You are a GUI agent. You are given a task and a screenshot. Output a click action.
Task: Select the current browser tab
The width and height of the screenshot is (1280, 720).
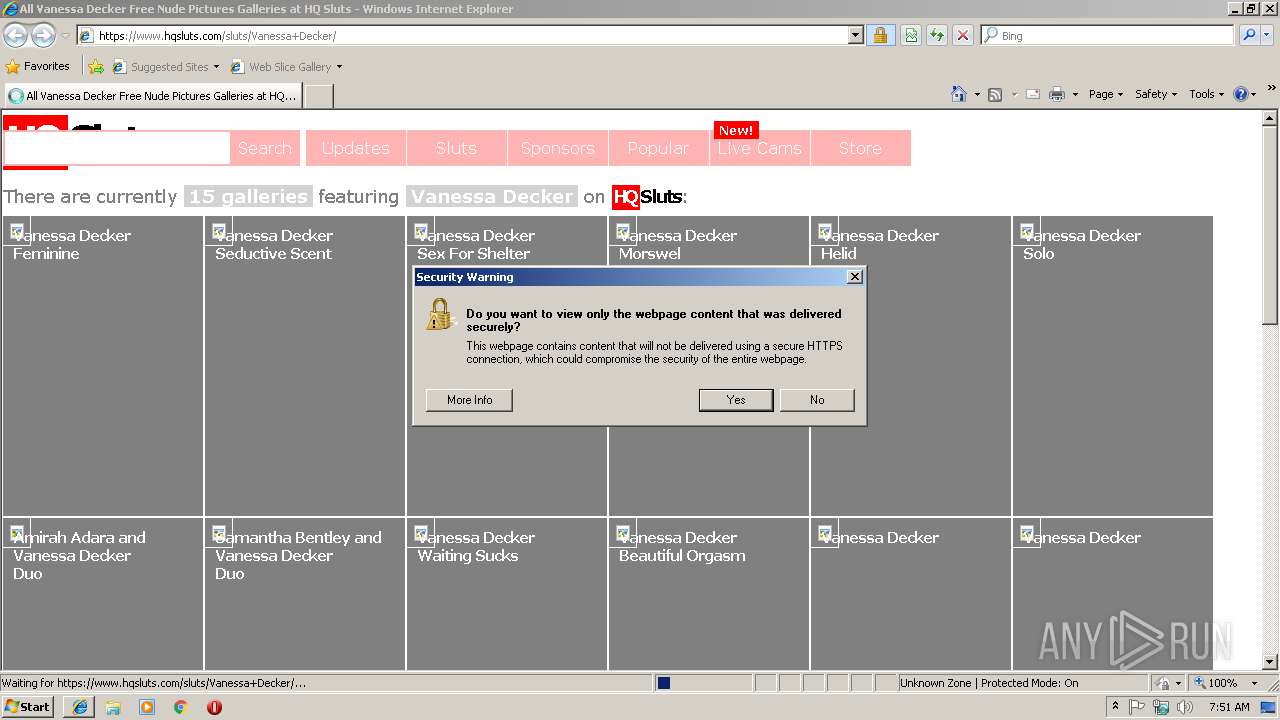(153, 96)
